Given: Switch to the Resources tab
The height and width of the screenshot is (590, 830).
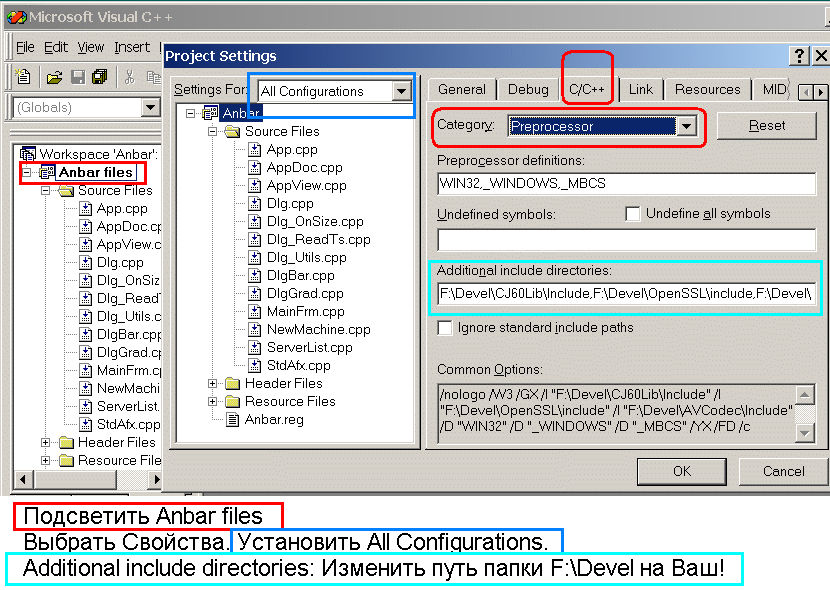Looking at the screenshot, I should click(x=707, y=89).
